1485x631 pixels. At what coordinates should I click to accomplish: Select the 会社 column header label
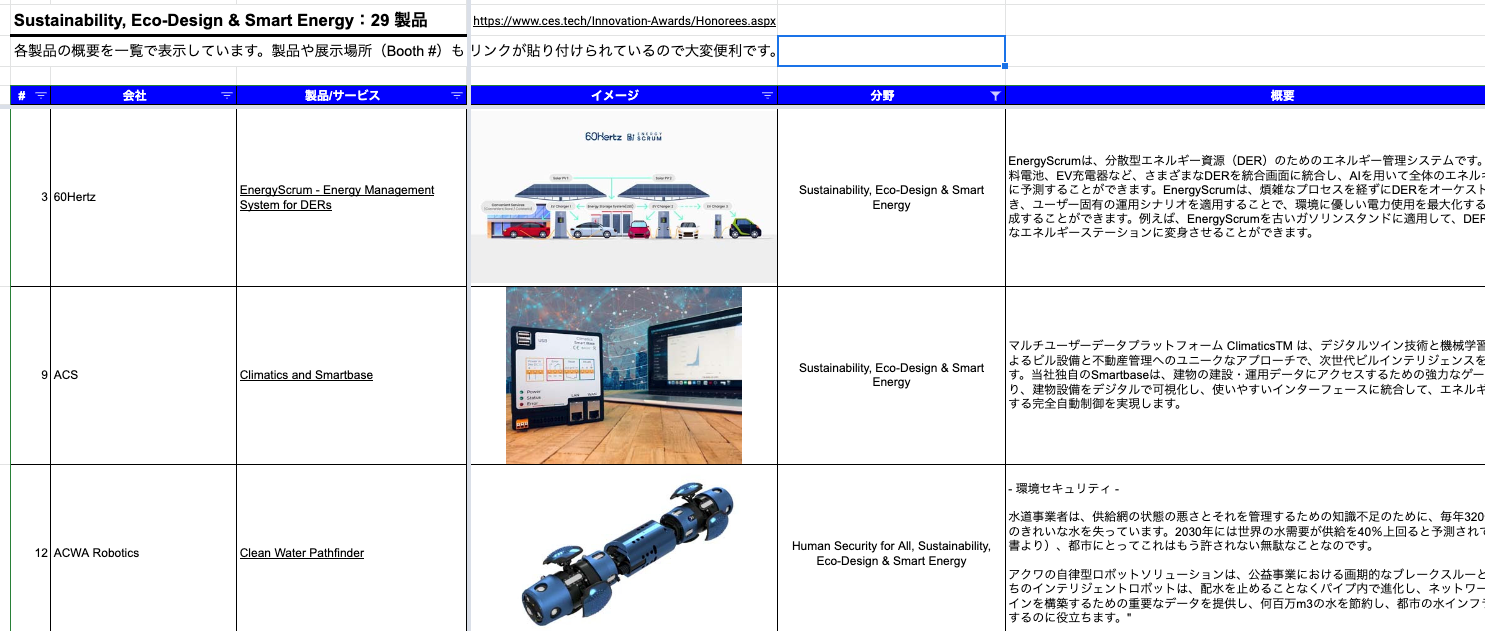[x=134, y=96]
